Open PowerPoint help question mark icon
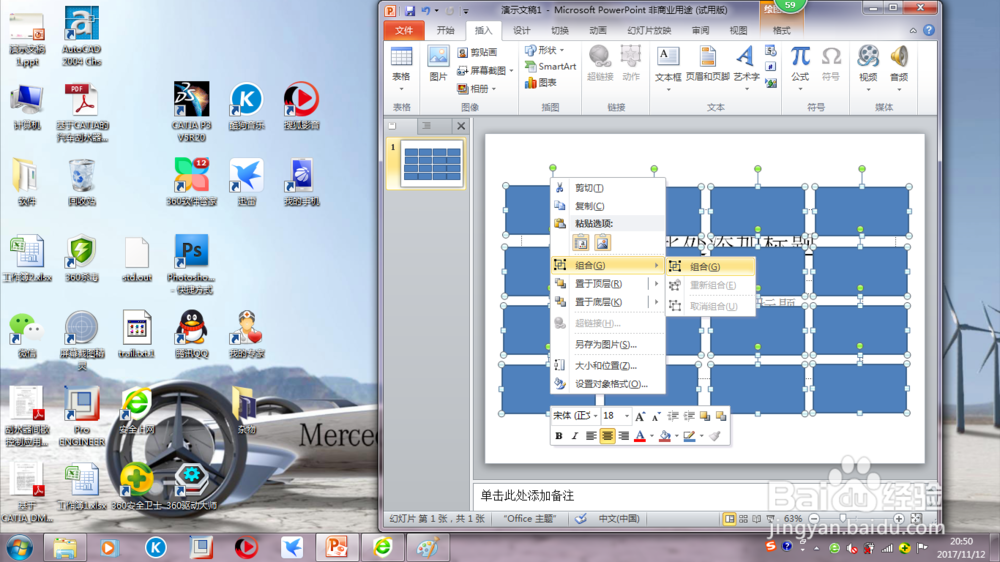The width and height of the screenshot is (1000, 562). pyautogui.click(x=929, y=31)
